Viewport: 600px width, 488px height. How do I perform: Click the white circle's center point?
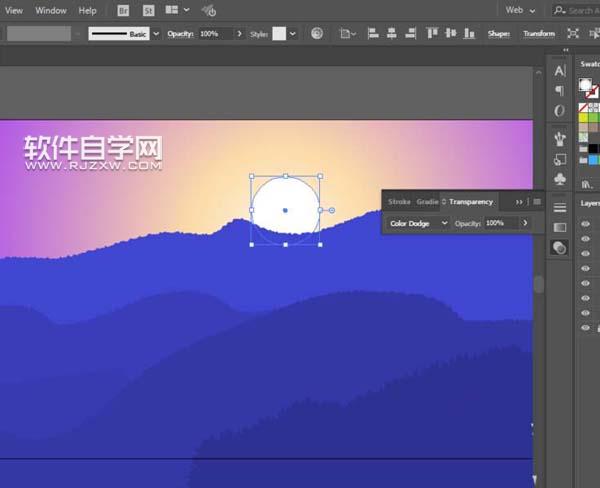tap(285, 210)
